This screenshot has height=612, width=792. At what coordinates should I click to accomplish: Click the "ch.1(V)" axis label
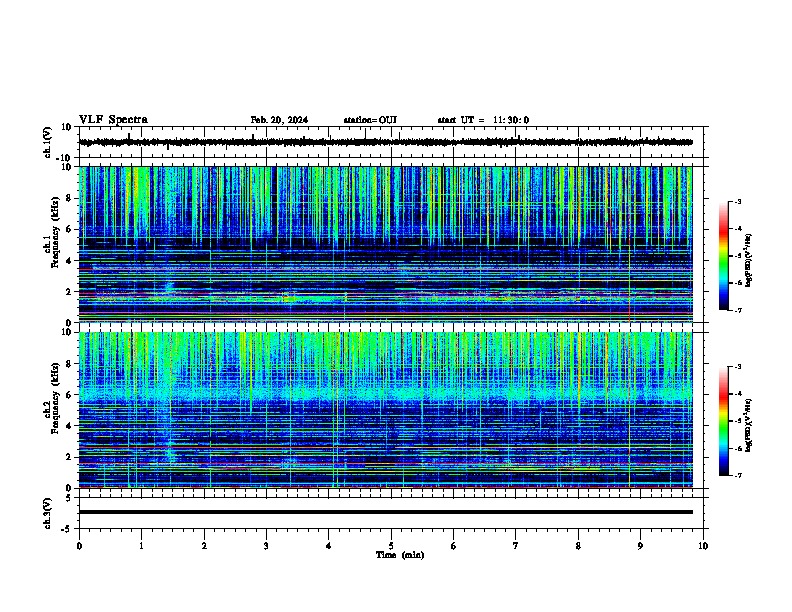pyautogui.click(x=48, y=142)
